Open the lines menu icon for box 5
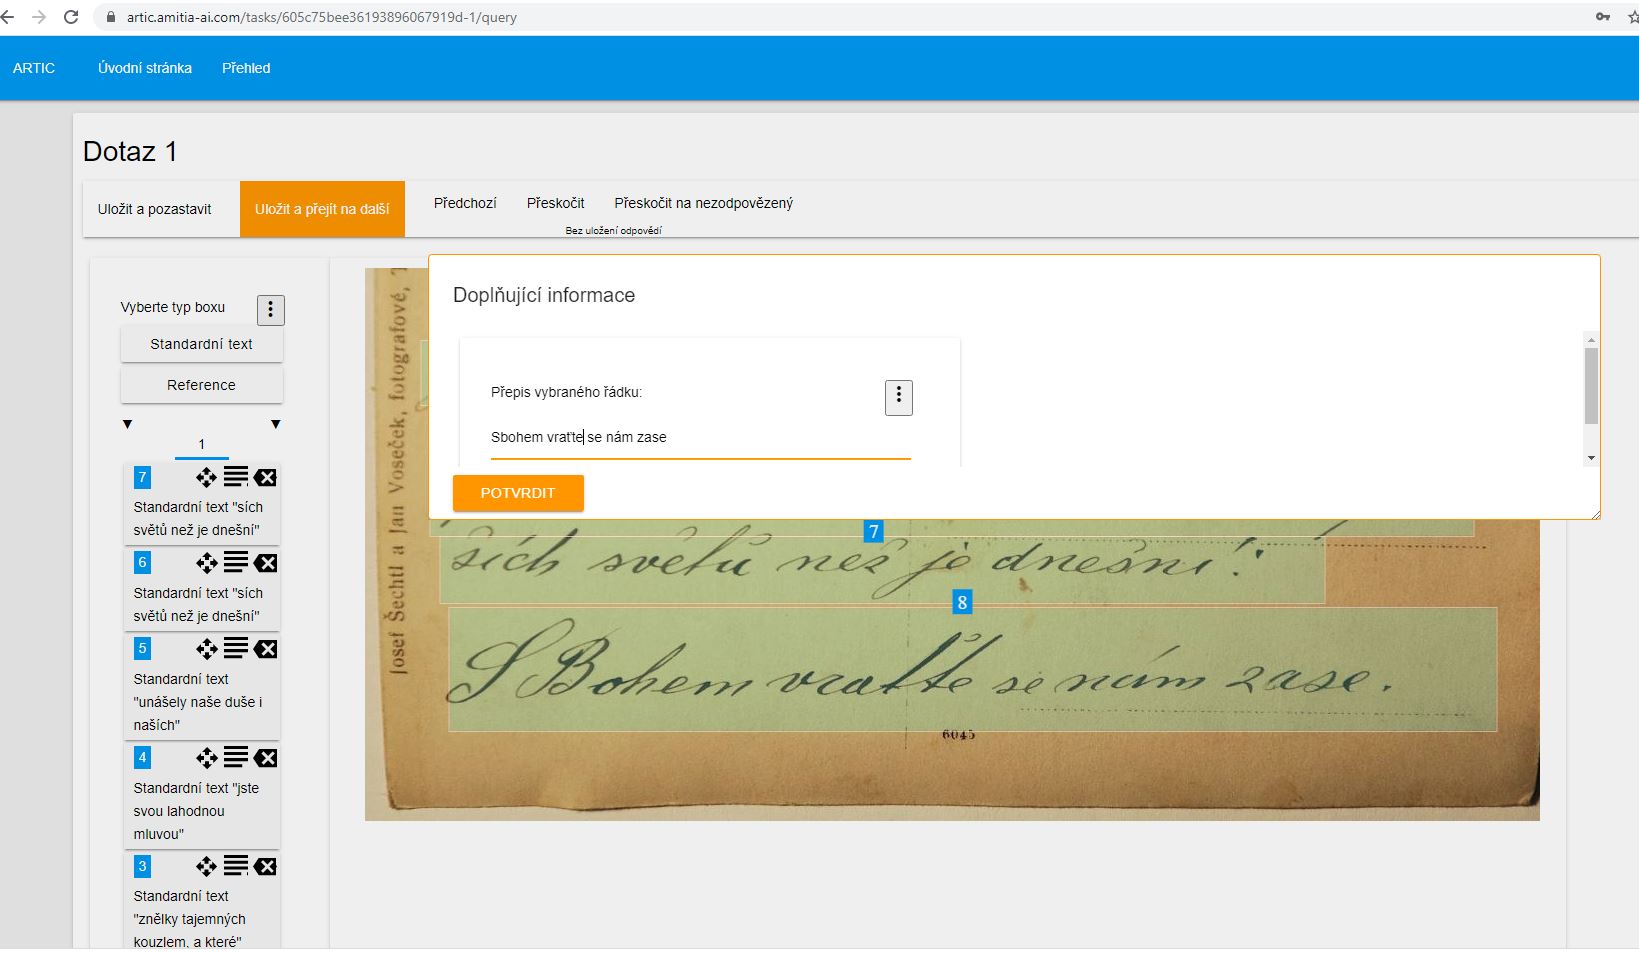 (236, 648)
